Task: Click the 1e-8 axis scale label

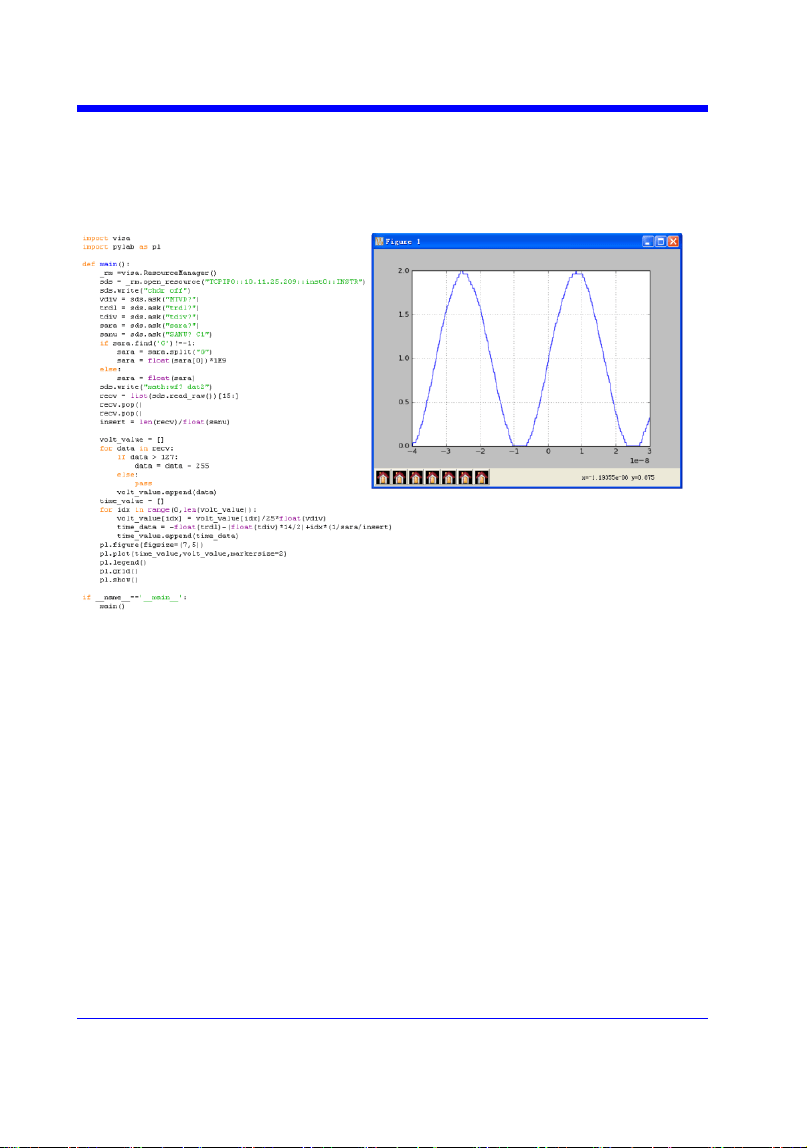Action: (639, 461)
